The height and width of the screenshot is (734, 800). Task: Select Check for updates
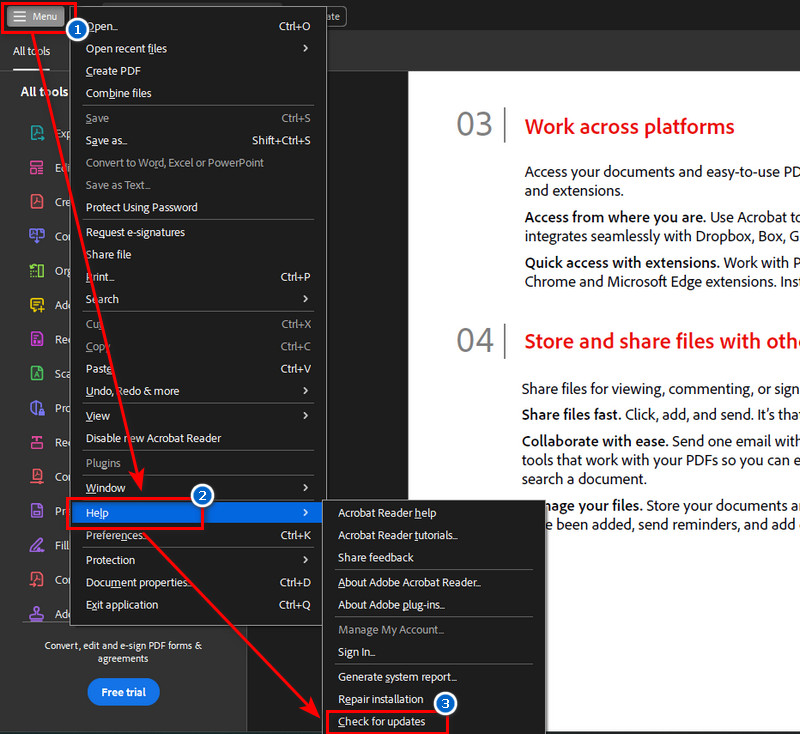(x=434, y=722)
